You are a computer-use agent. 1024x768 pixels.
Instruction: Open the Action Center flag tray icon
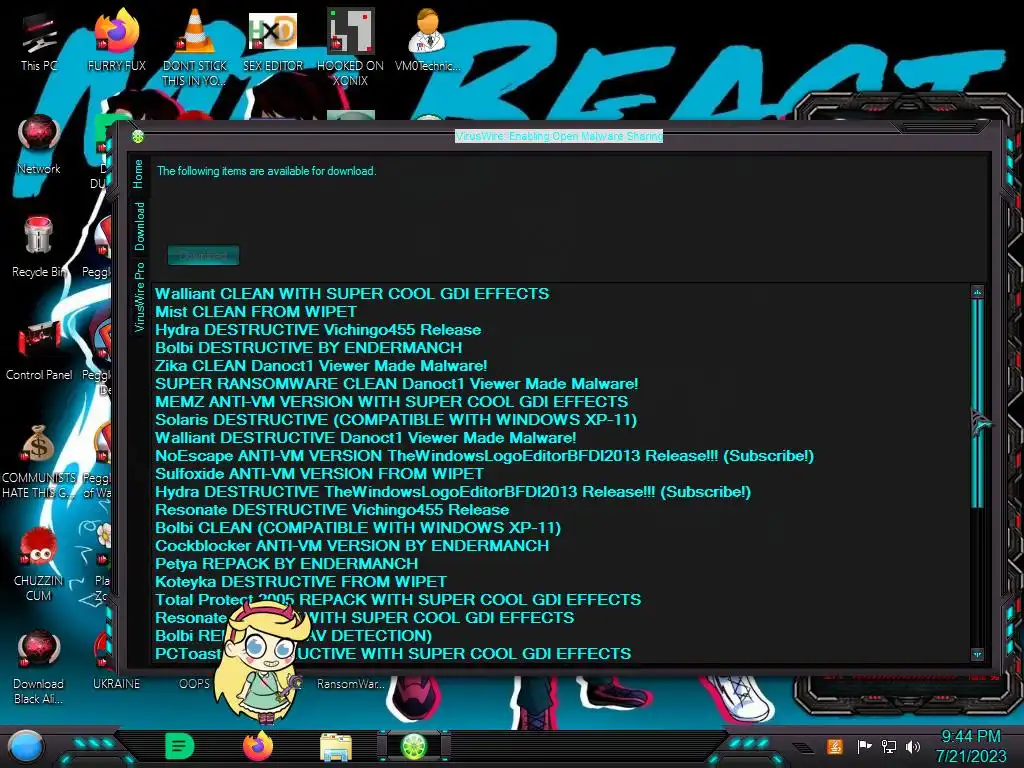(864, 746)
